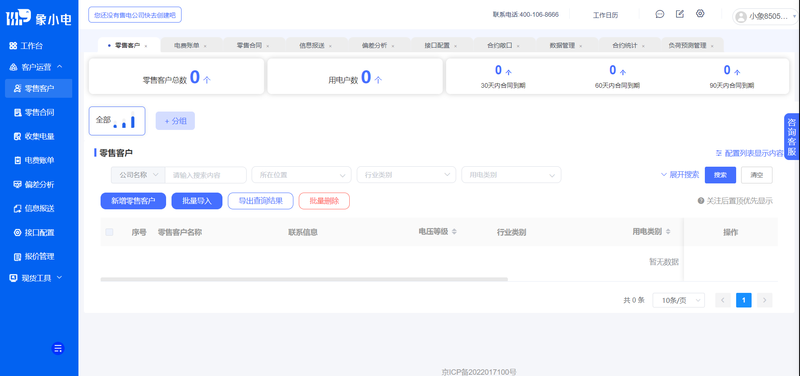Open the 所在位置 dropdown
The height and width of the screenshot is (376, 800).
302,175
